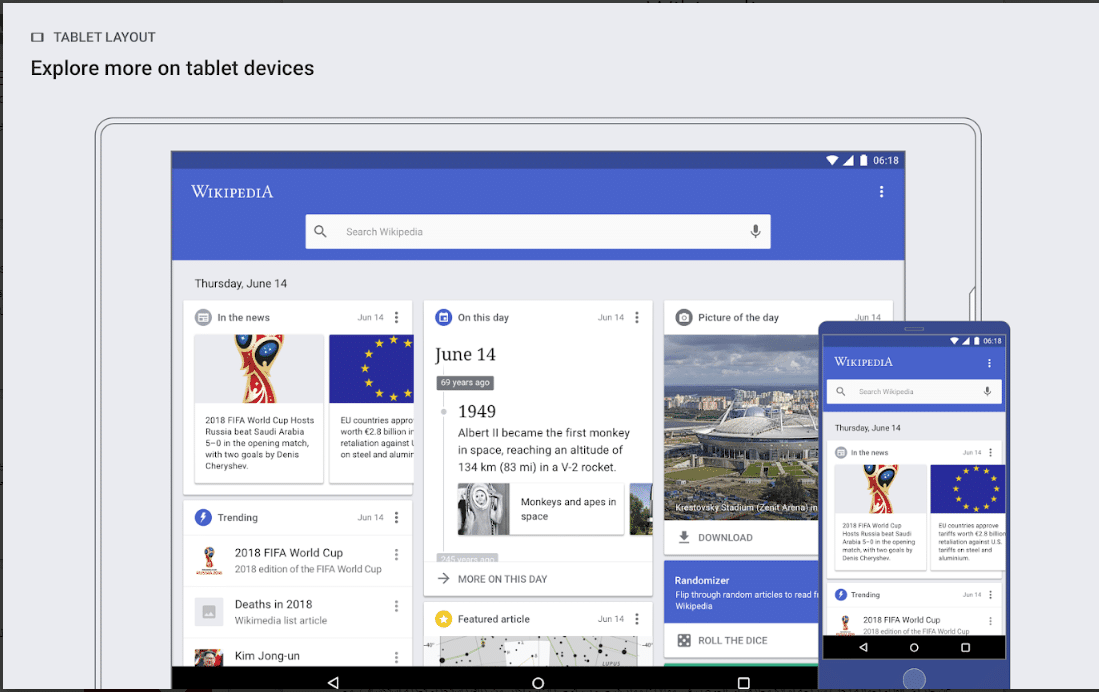Viewport: 1099px width, 692px height.
Task: Open options menu for On this day card
Action: click(x=636, y=317)
